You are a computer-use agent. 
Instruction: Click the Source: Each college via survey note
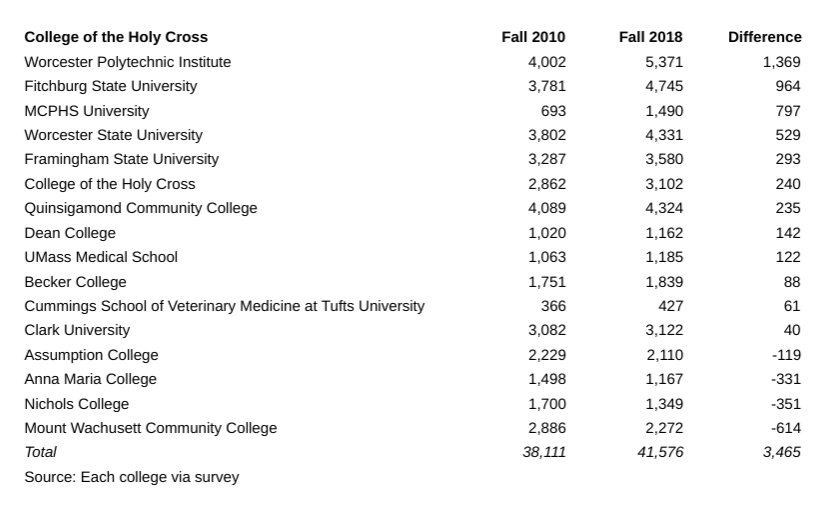click(x=132, y=477)
